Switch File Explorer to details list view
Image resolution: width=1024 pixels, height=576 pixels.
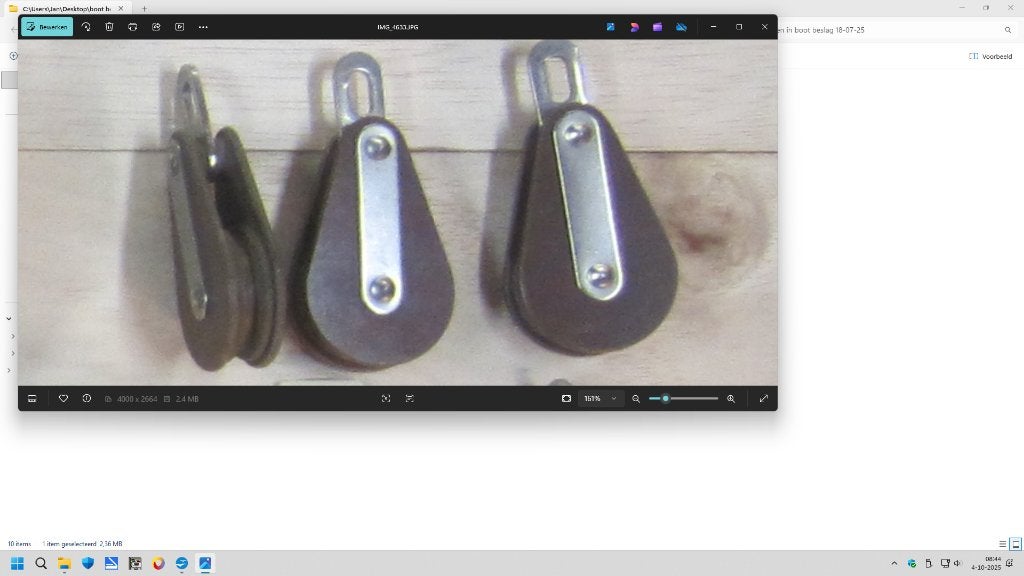1002,543
